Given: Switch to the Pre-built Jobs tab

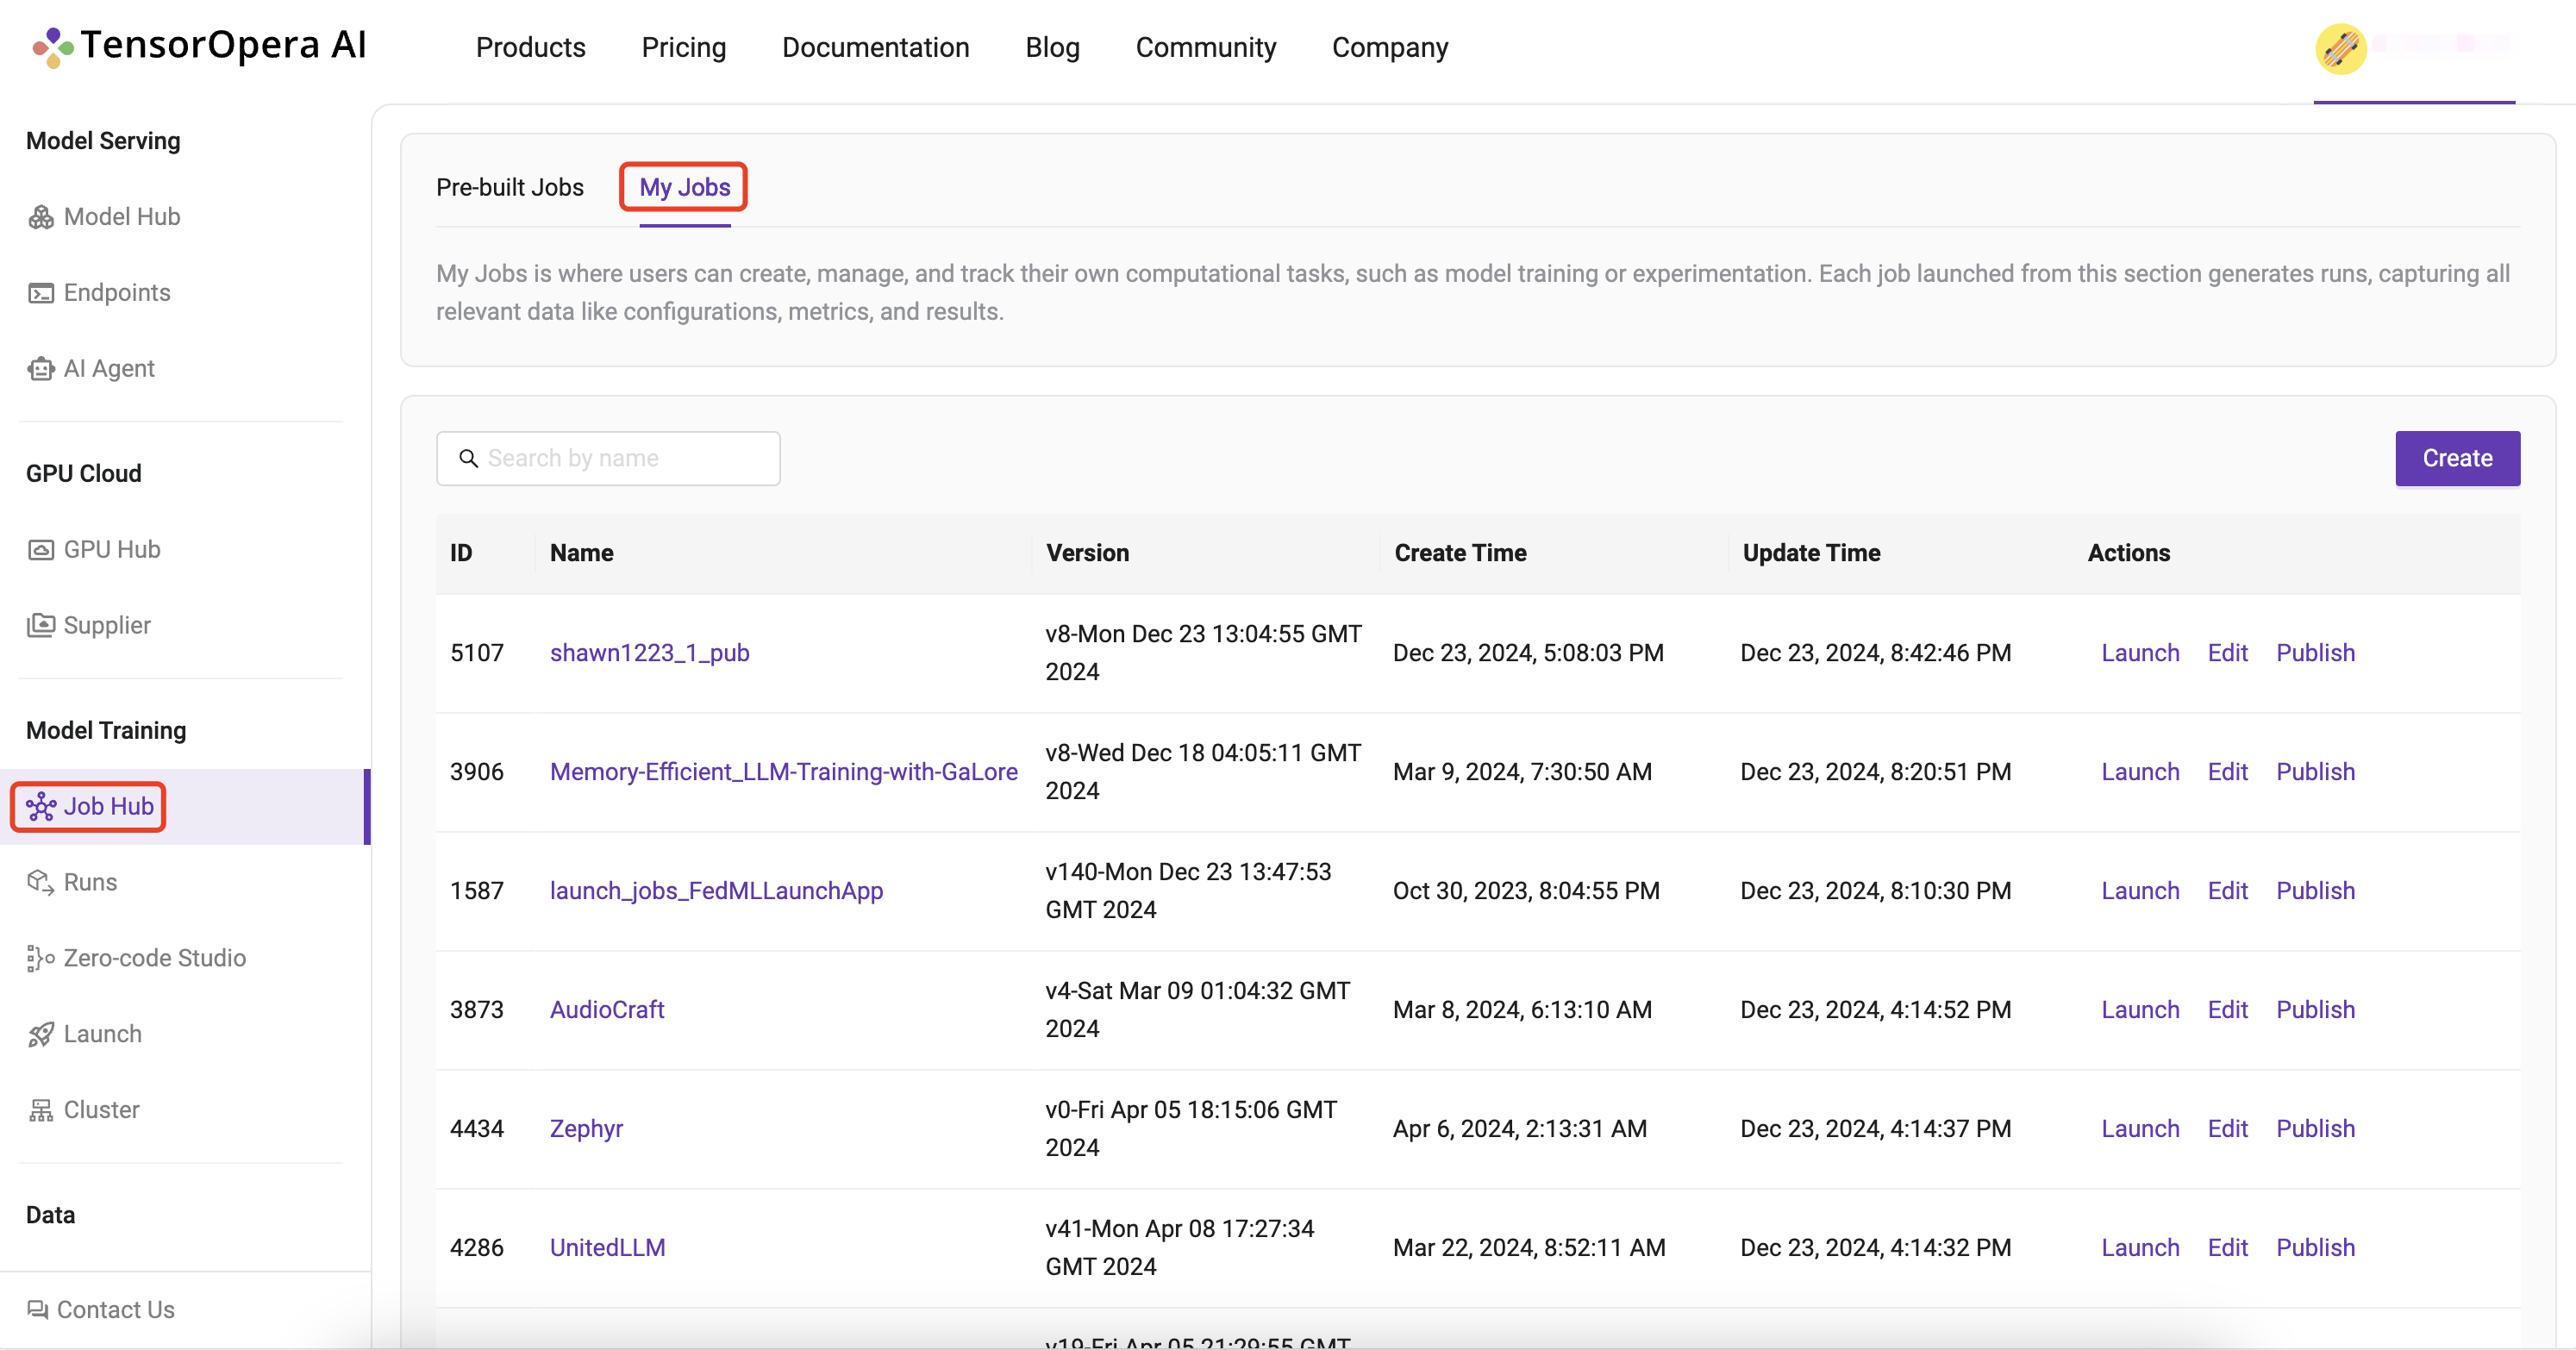Looking at the screenshot, I should (510, 187).
